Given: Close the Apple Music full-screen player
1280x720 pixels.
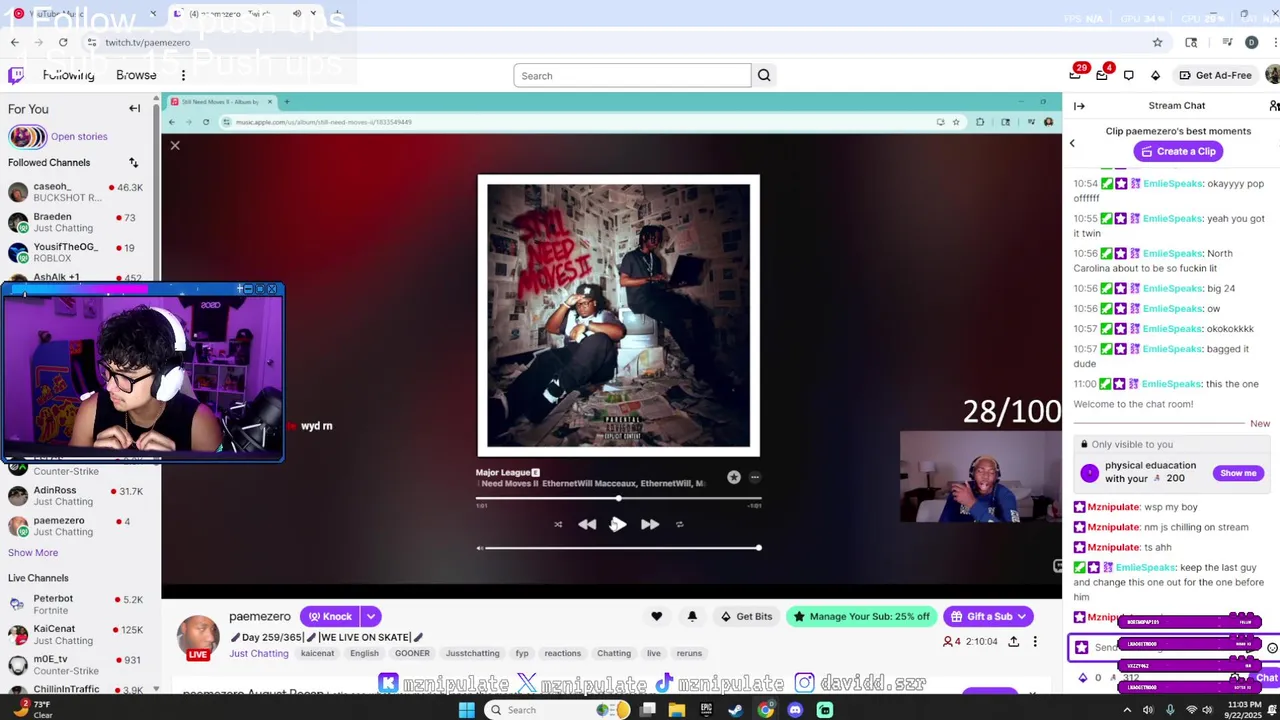Looking at the screenshot, I should click(x=175, y=146).
